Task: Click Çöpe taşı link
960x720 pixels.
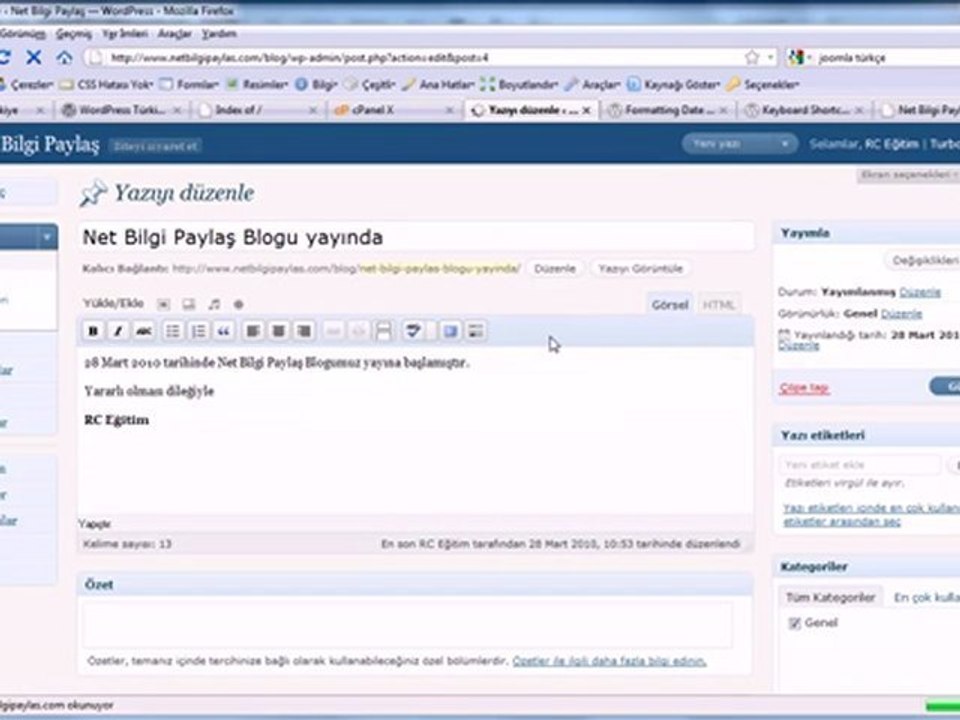Action: [804, 388]
